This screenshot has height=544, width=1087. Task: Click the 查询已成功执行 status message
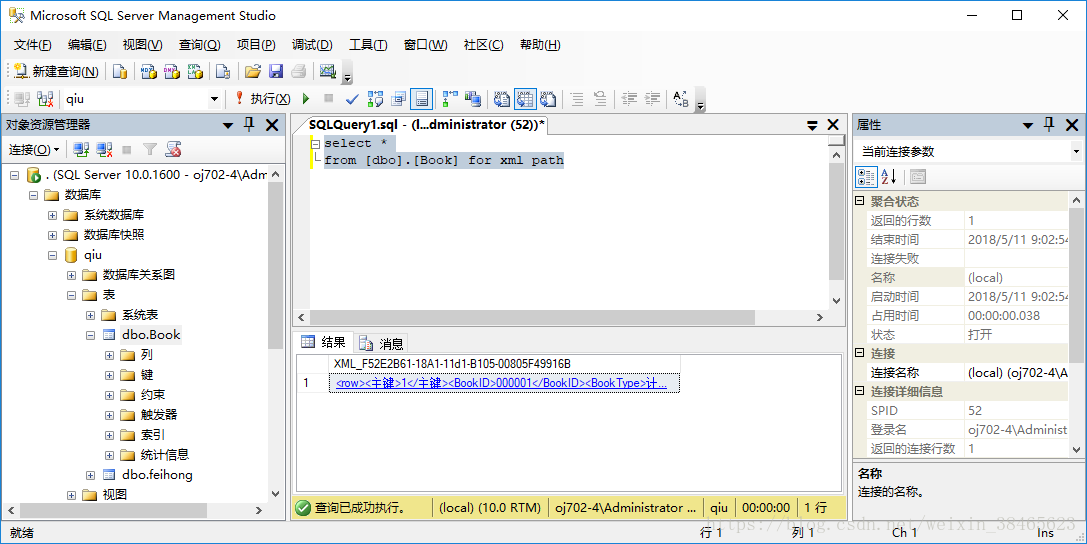tap(360, 508)
